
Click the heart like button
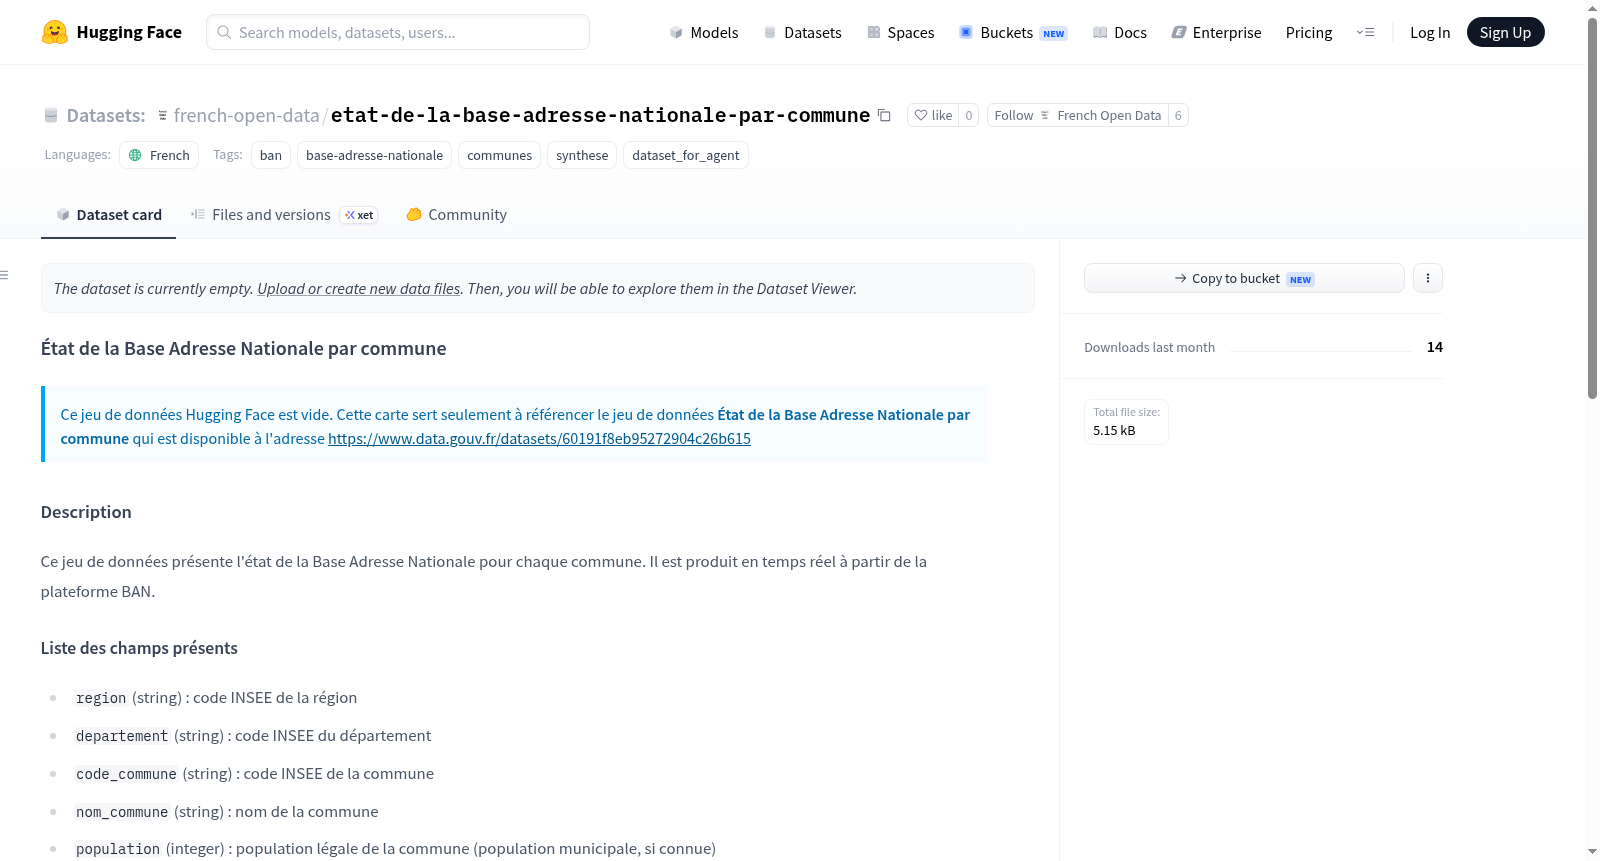click(932, 115)
